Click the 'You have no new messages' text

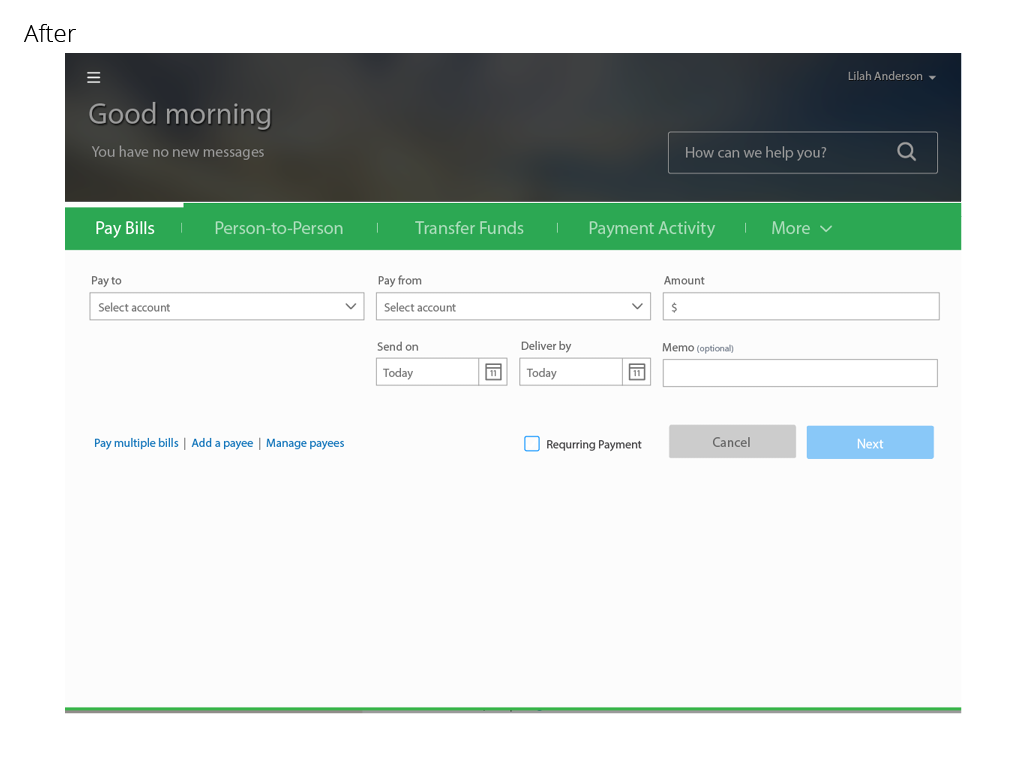pos(178,152)
